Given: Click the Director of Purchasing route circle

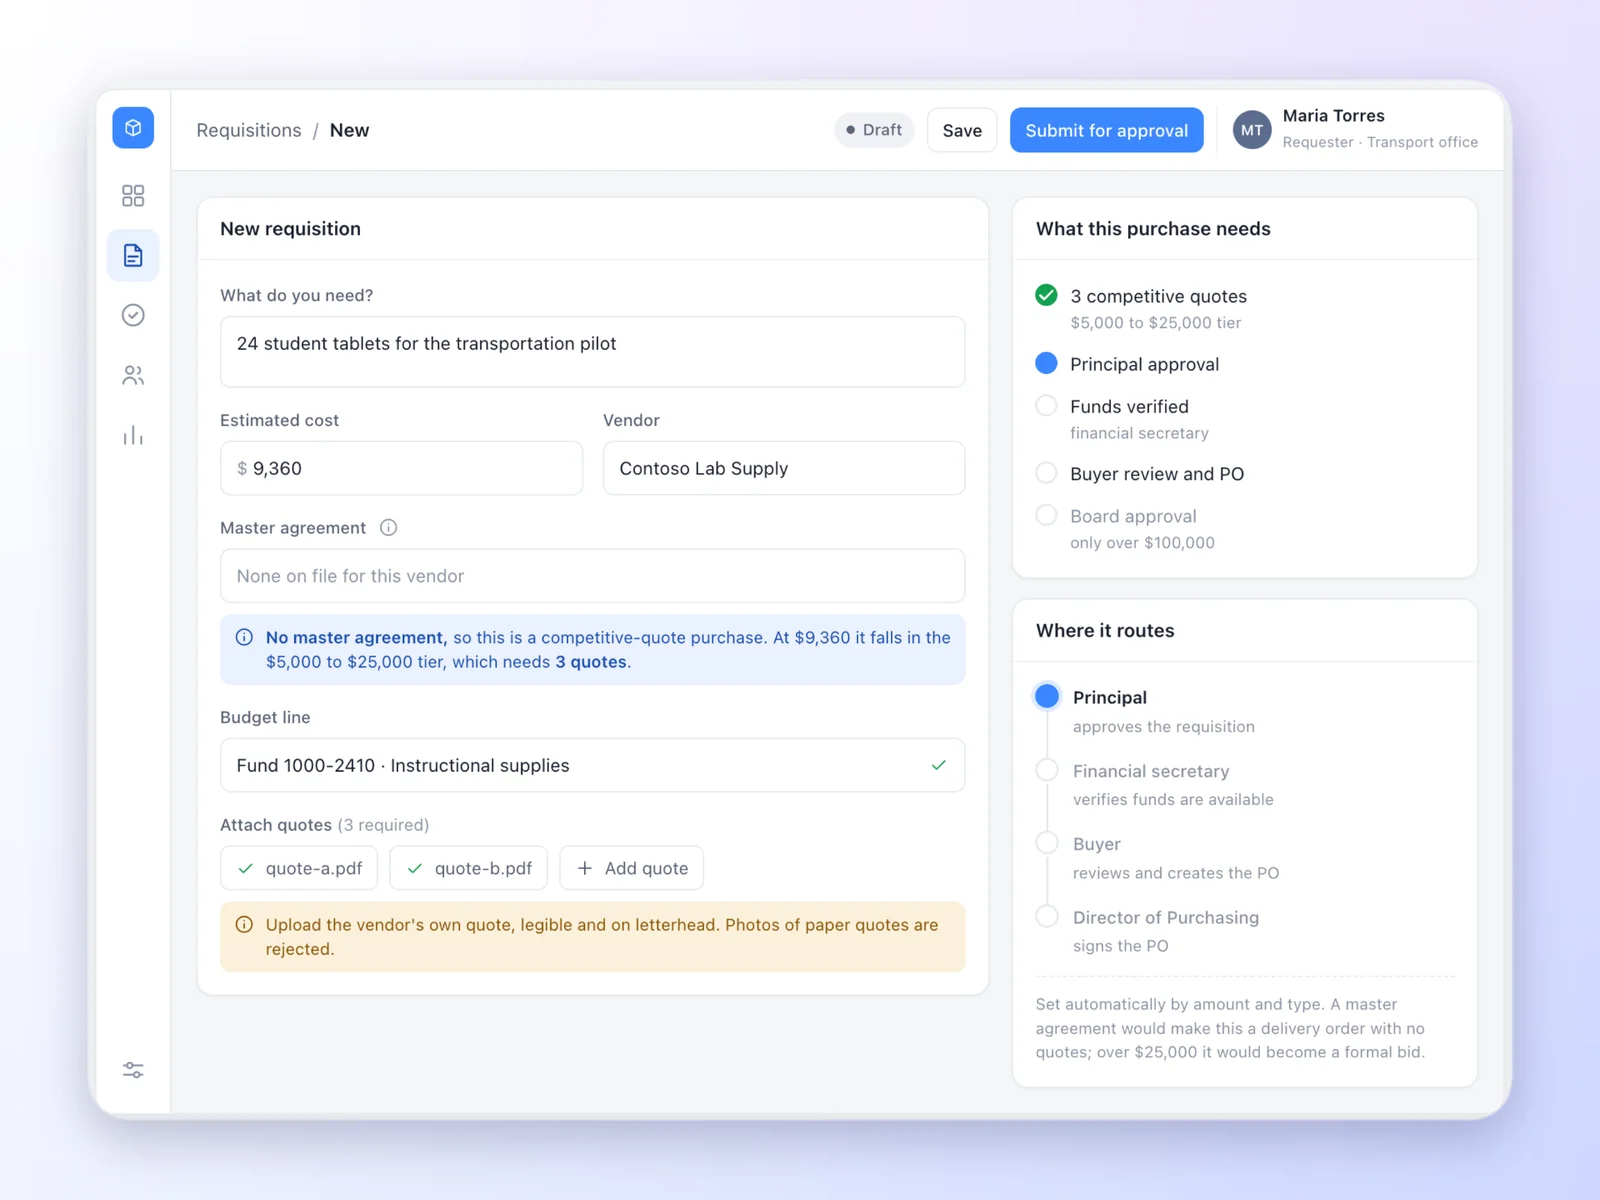Looking at the screenshot, I should pyautogui.click(x=1047, y=916).
